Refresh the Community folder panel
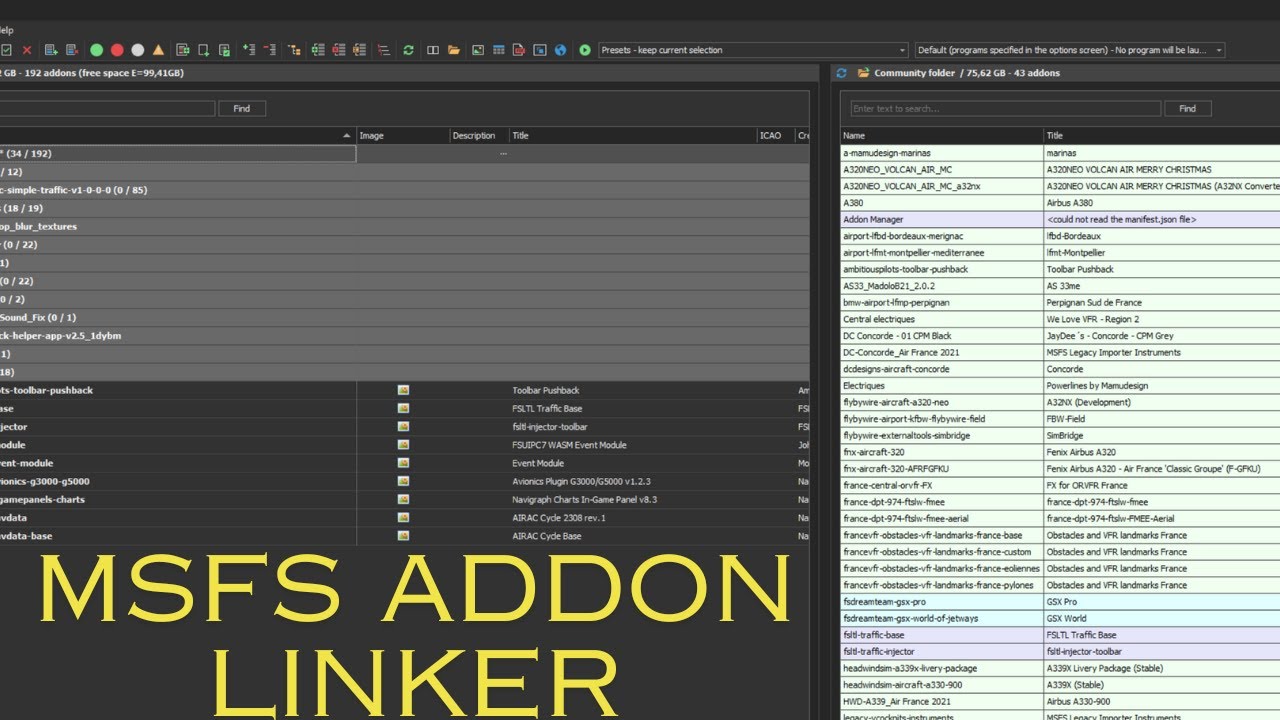 pos(841,73)
